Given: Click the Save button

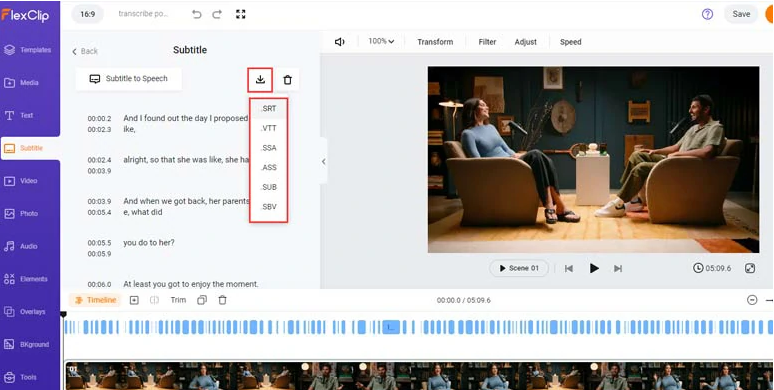Looking at the screenshot, I should coord(741,14).
